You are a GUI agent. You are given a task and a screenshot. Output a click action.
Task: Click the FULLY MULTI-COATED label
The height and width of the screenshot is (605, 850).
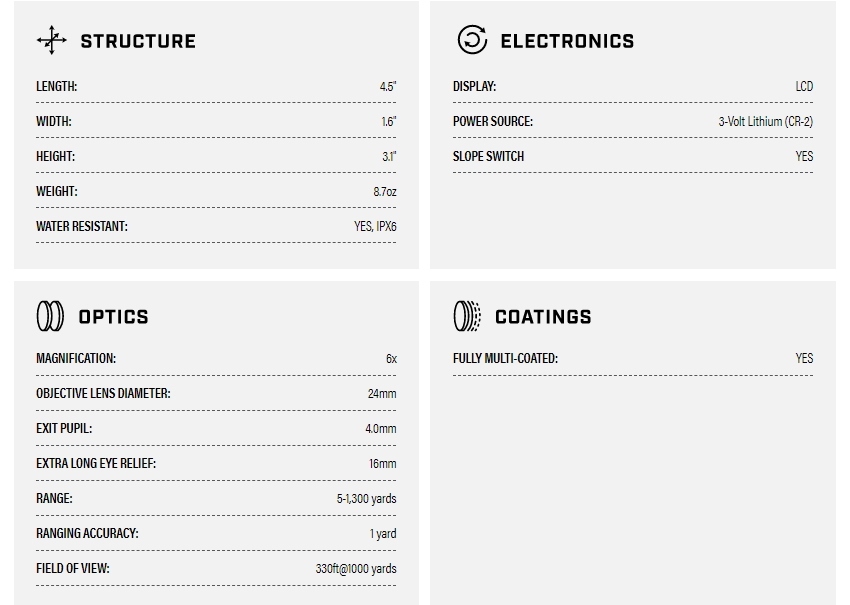point(505,358)
